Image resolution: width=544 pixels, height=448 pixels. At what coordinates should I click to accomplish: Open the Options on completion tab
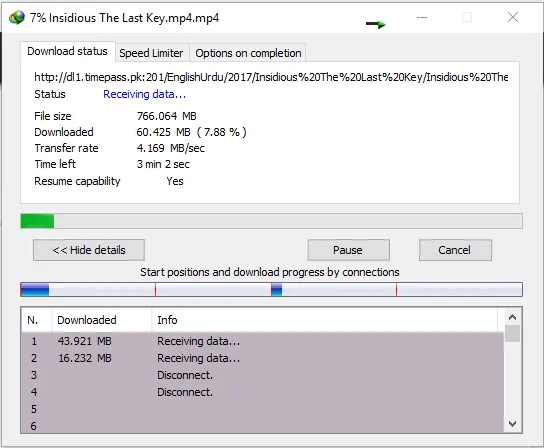[x=248, y=53]
